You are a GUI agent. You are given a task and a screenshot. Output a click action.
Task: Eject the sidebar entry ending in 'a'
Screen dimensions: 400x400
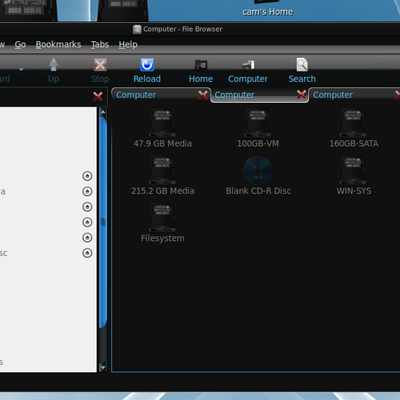click(x=87, y=191)
